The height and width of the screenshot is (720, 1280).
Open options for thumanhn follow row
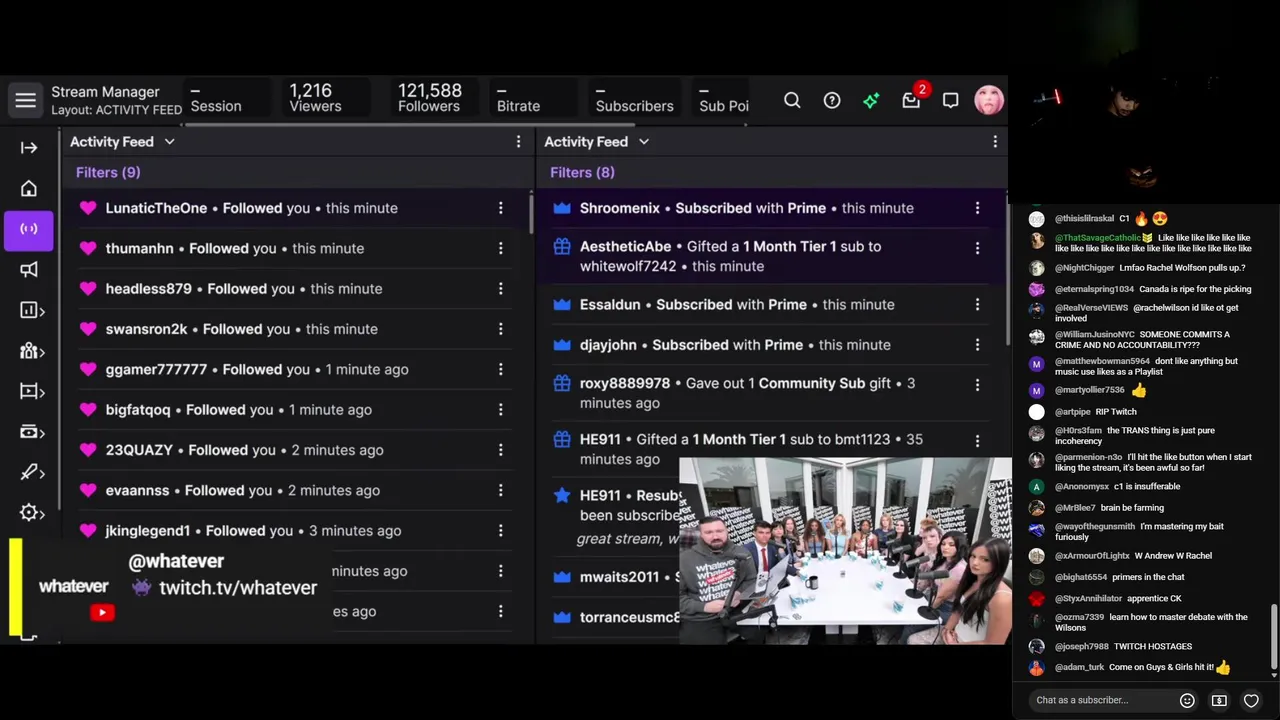point(501,248)
